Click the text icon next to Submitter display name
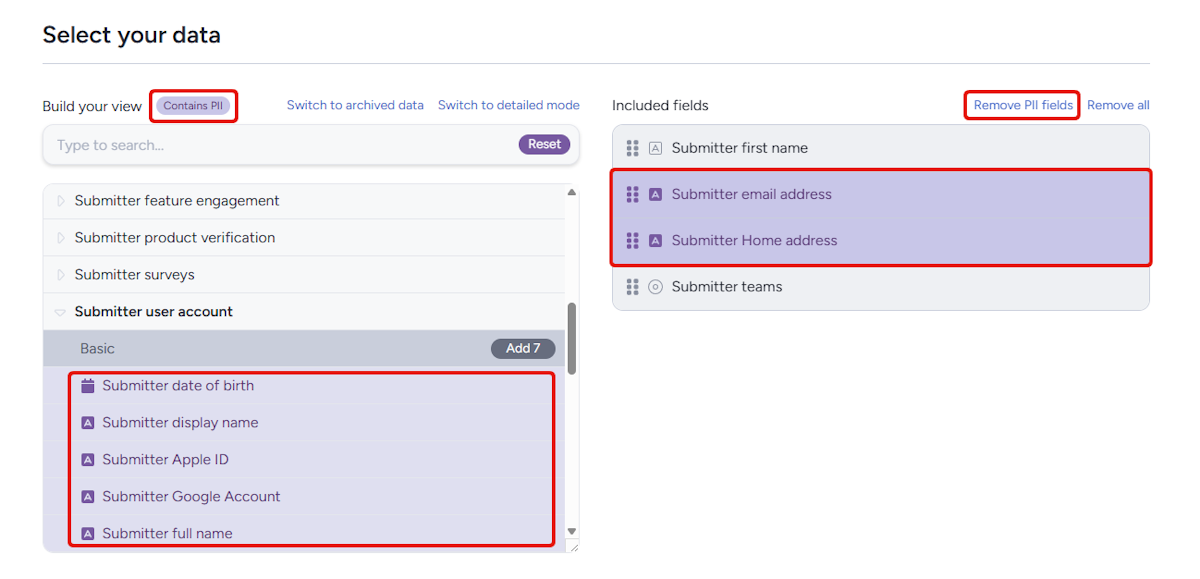Viewport: 1200px width, 579px height. pos(88,423)
